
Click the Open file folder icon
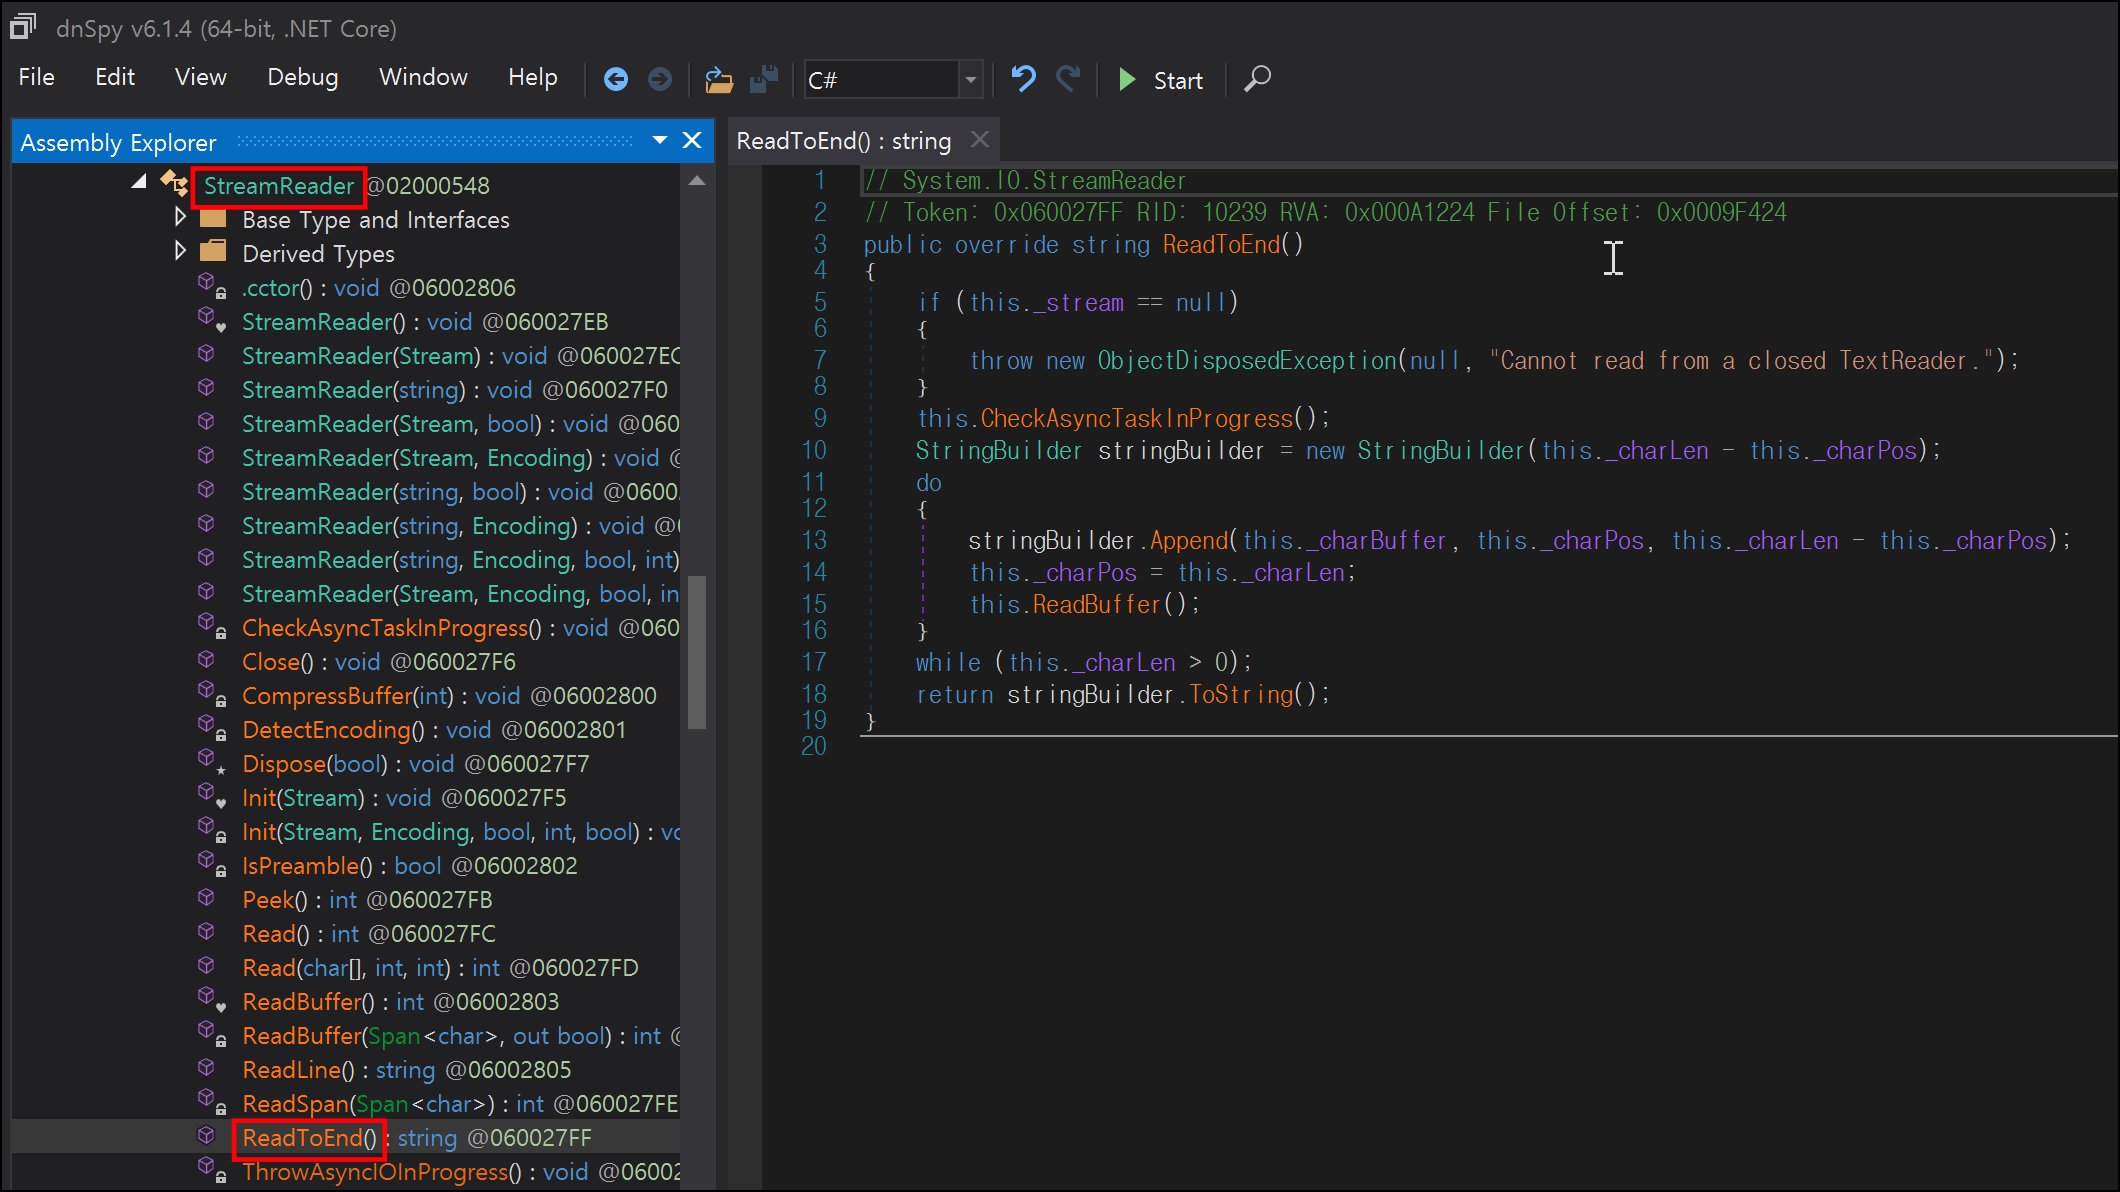click(x=719, y=79)
